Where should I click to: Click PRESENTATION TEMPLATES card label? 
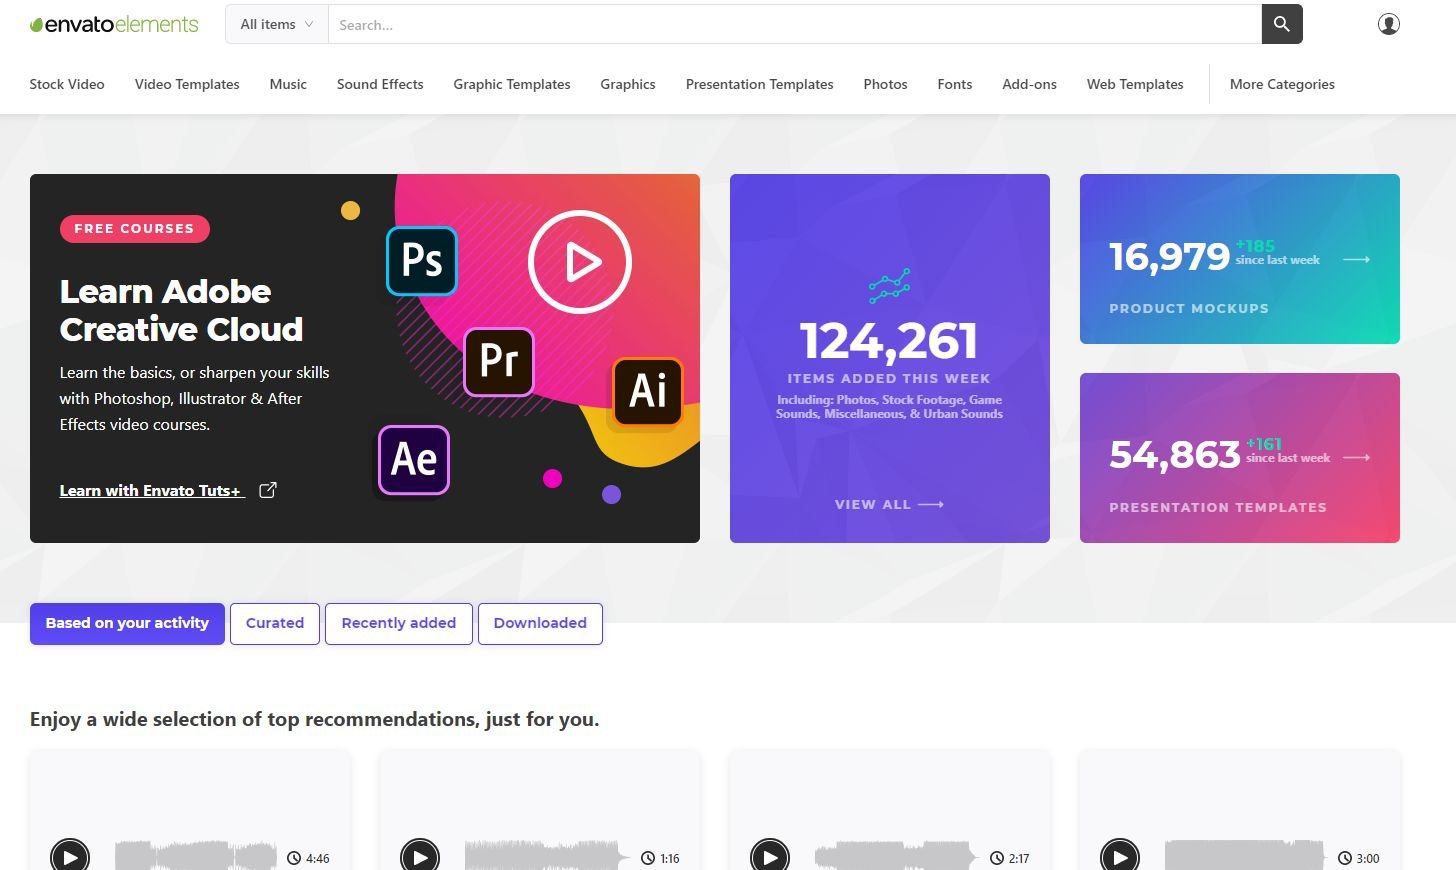coord(1218,507)
